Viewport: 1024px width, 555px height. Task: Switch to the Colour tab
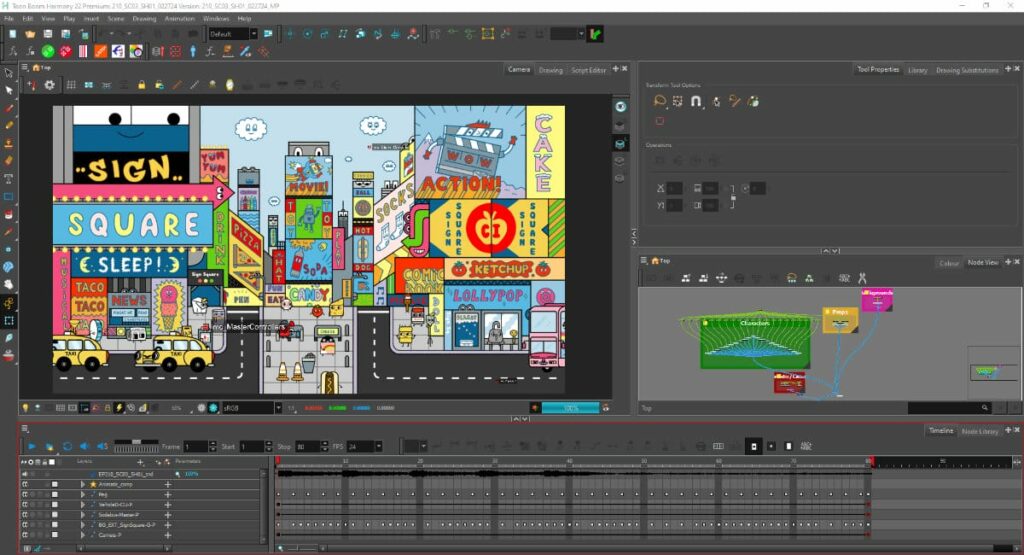[x=948, y=263]
